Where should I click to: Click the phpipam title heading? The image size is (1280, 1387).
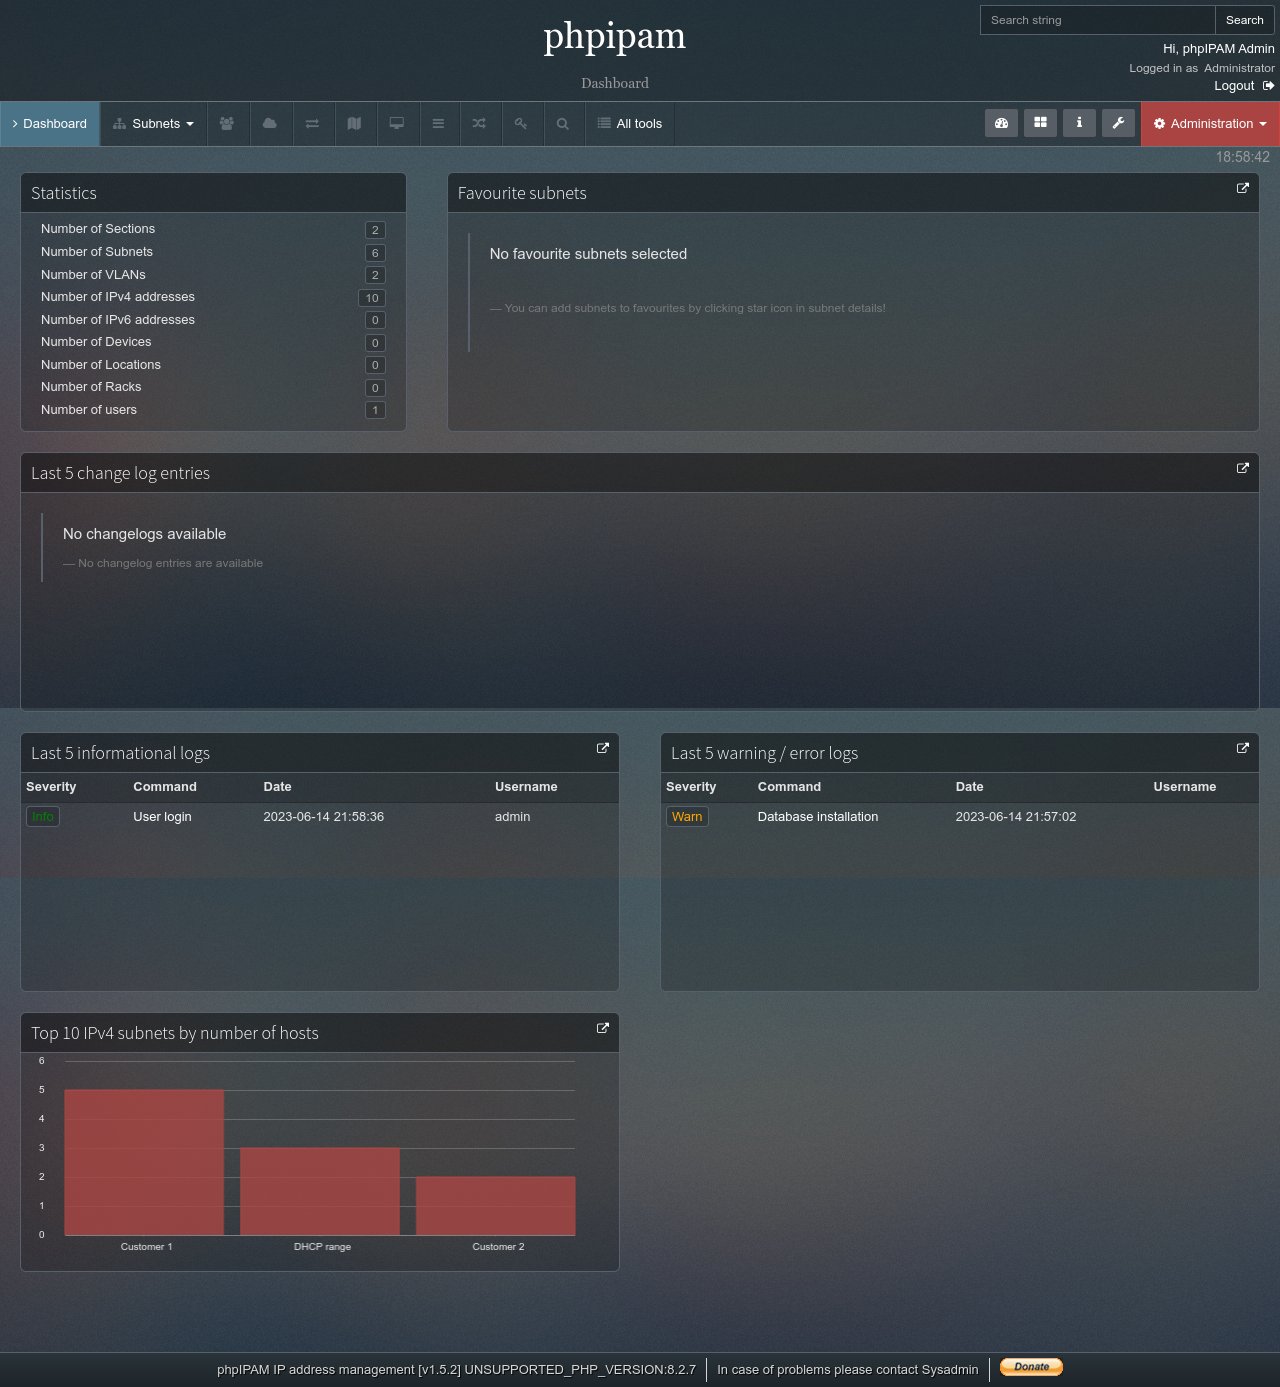coord(615,36)
